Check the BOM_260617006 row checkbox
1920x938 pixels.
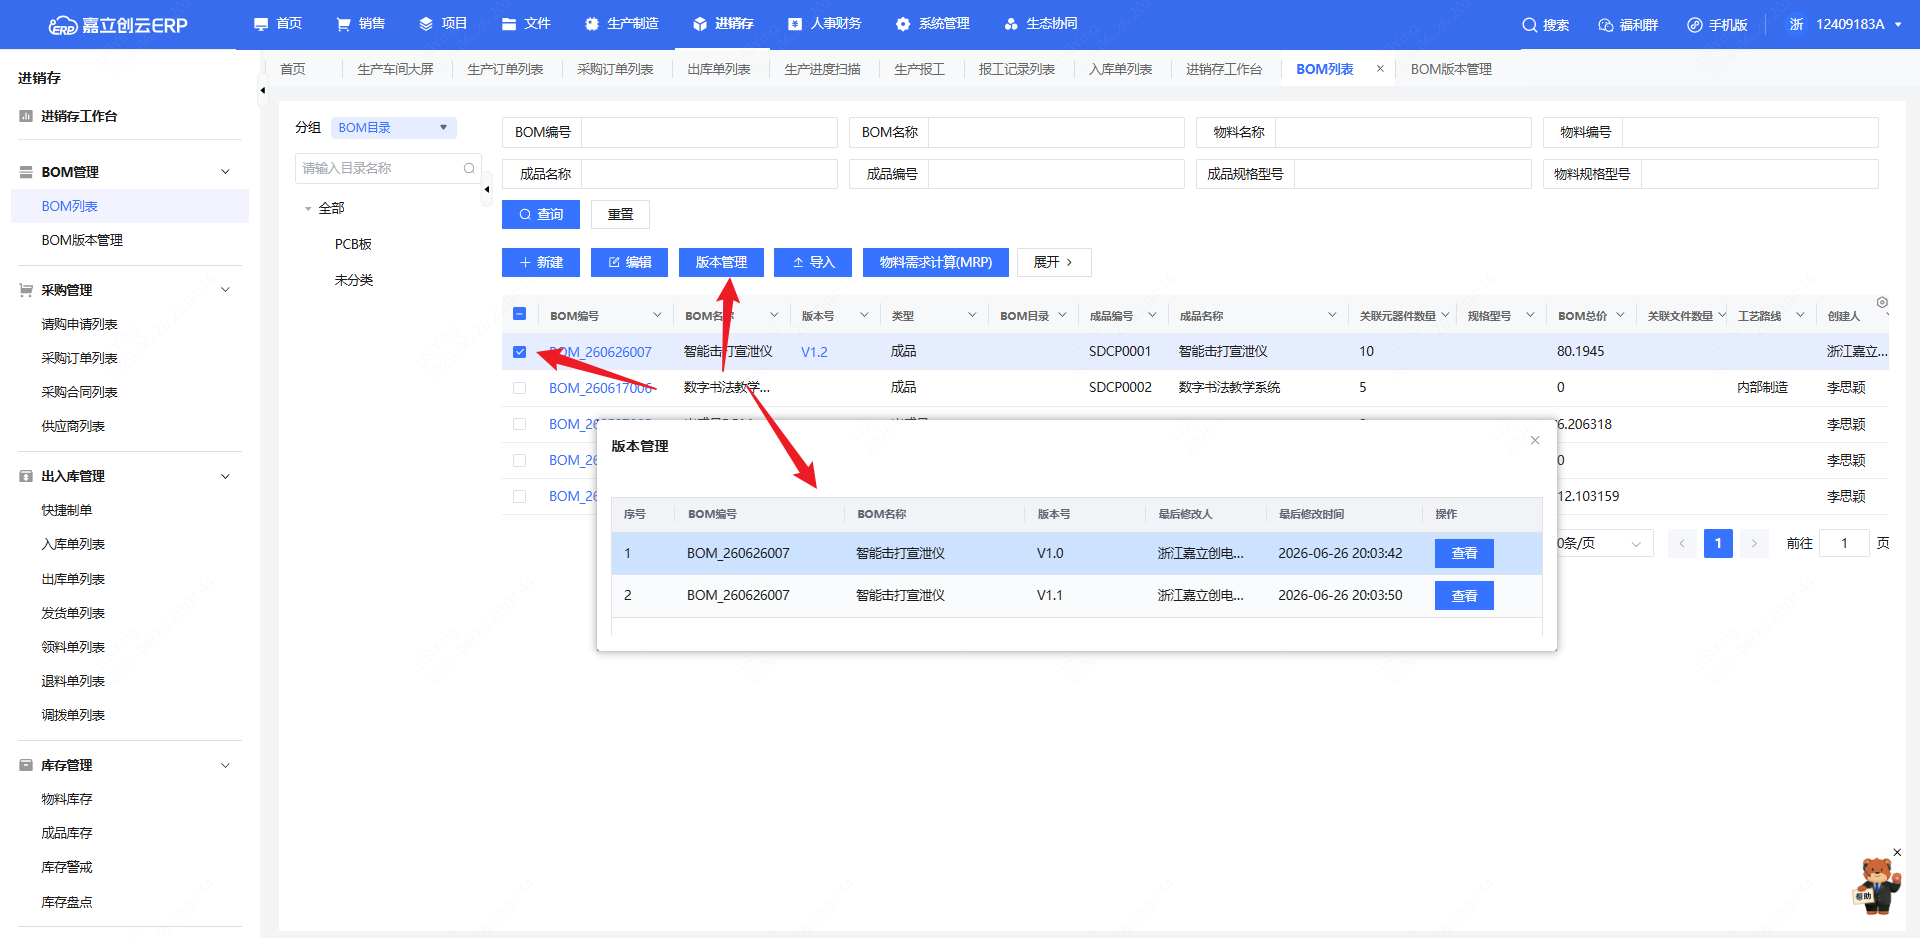point(519,388)
